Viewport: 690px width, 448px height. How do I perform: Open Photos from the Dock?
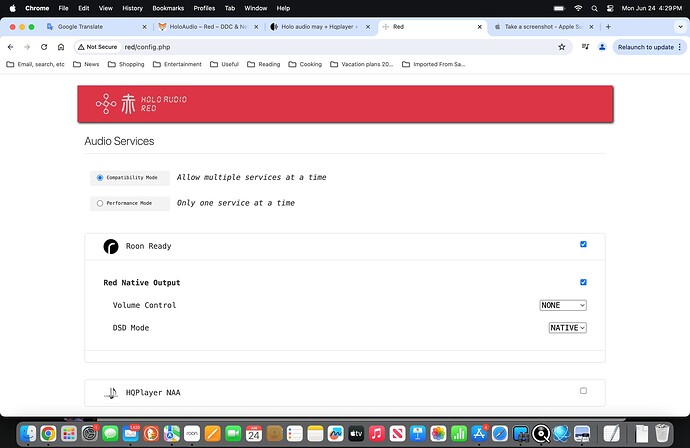438,433
